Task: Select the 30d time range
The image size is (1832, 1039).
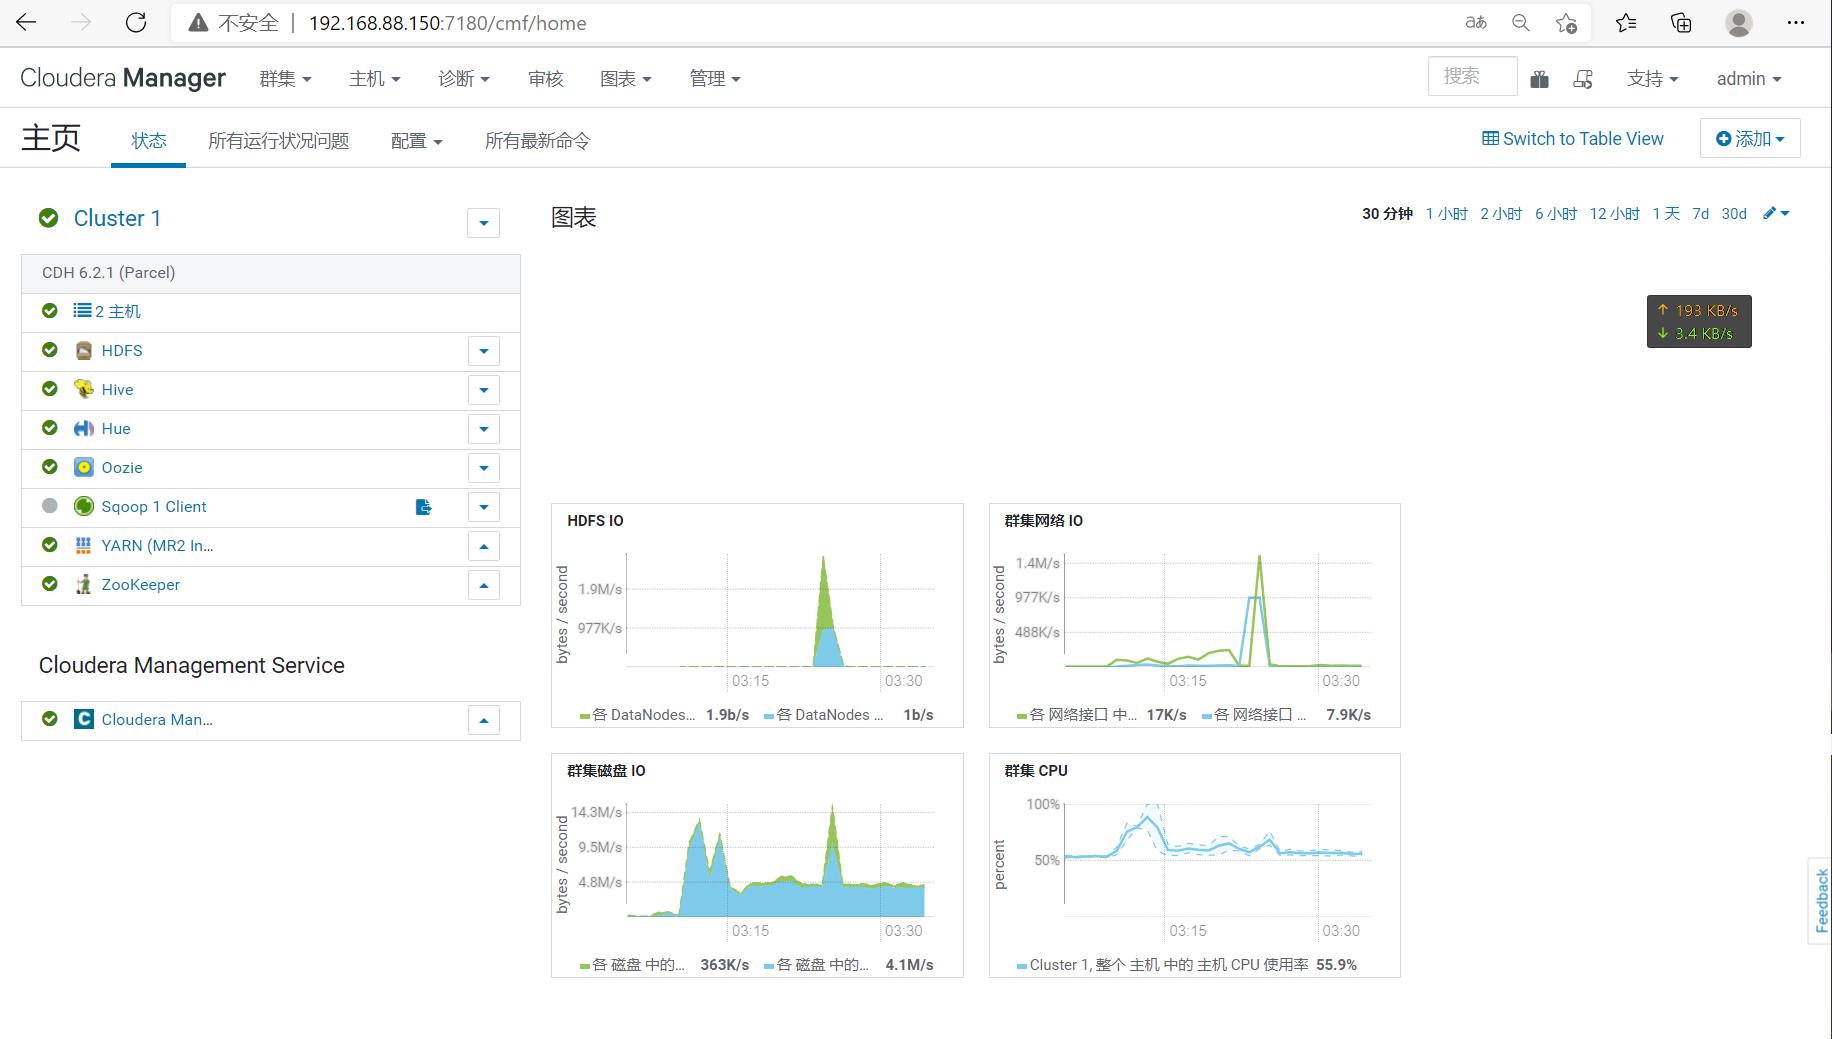Action: tap(1734, 213)
